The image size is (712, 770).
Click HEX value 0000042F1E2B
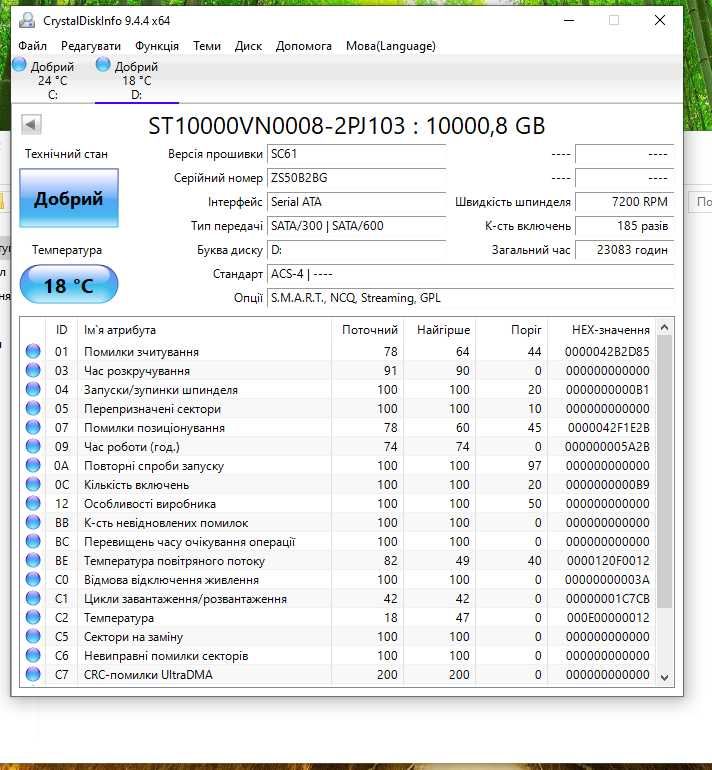(608, 428)
